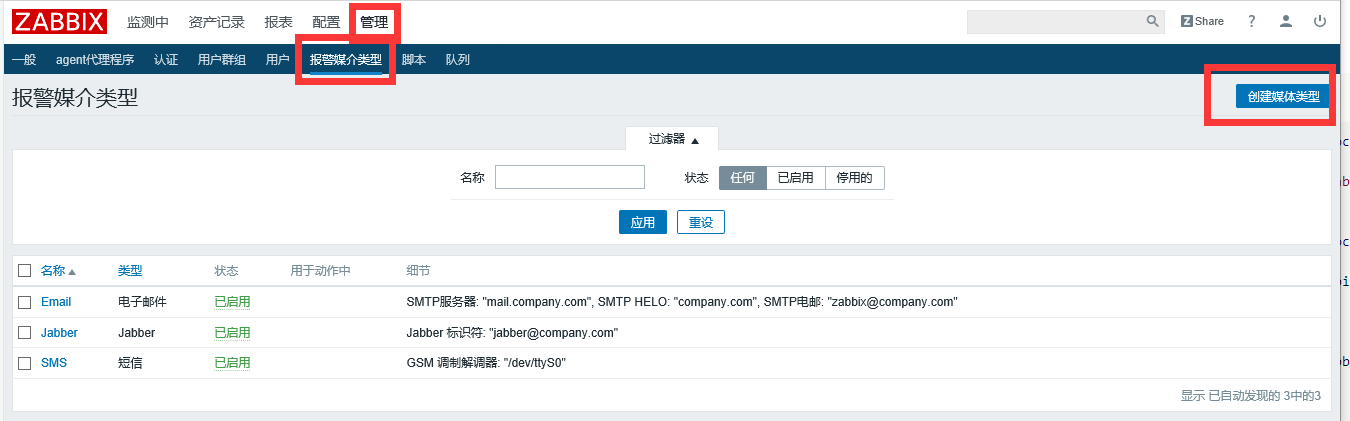Select the 已启用 status filter
Viewport: 1350px width, 421px height.
pos(796,178)
